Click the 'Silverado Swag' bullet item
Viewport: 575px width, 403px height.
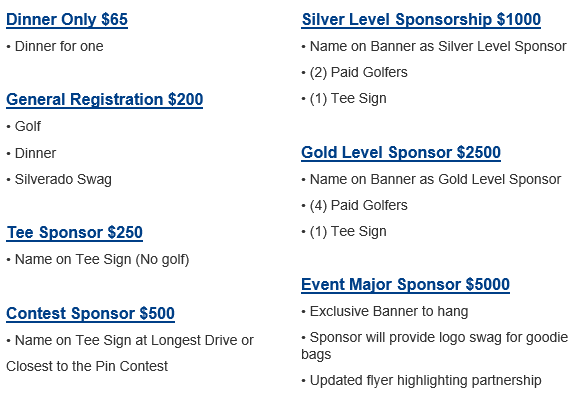[x=63, y=180]
